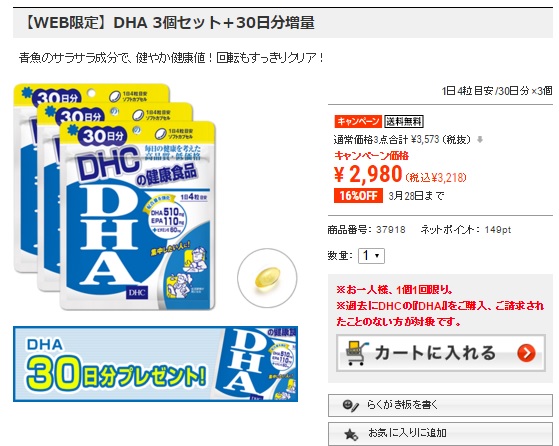Click the shopping cart icon on the カートに入れる button
Screen dimensions: 559x446
pyautogui.click(x=357, y=353)
